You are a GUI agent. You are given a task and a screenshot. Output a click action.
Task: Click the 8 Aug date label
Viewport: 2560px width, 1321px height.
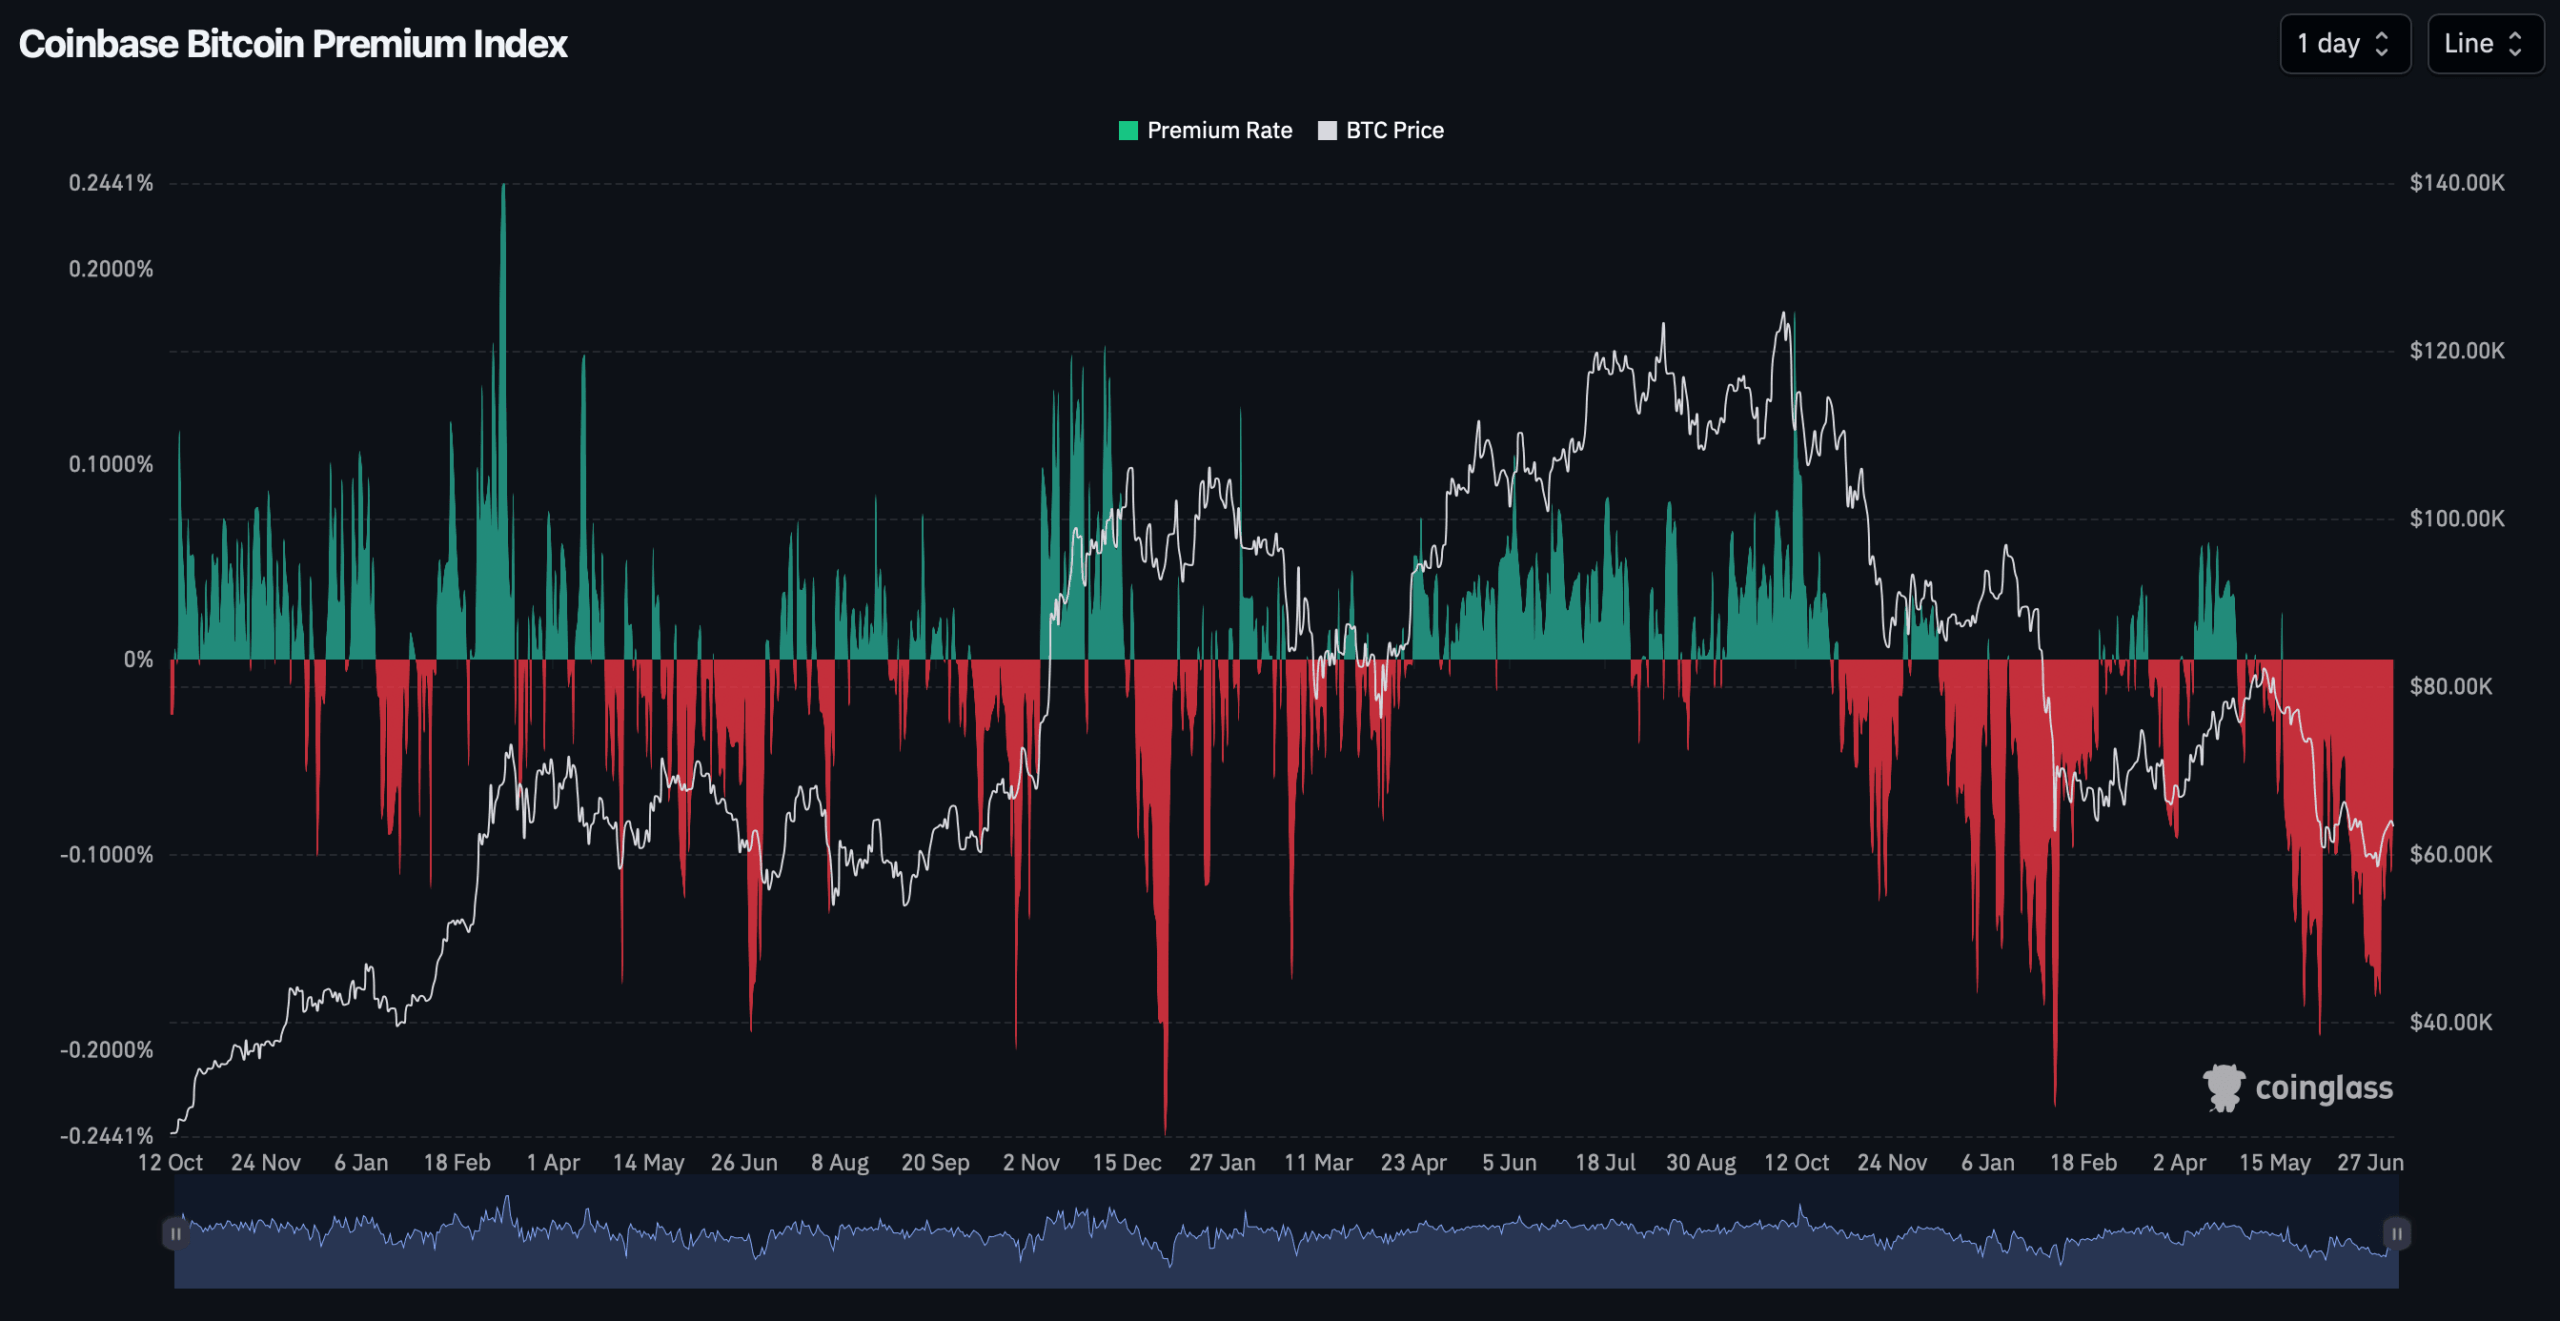tap(840, 1162)
